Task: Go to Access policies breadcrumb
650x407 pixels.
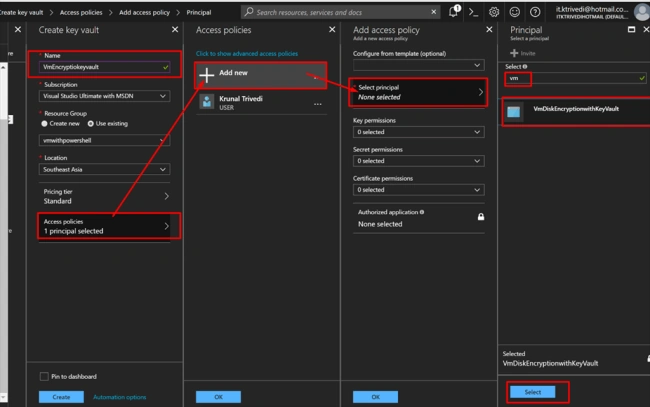Action: (x=81, y=12)
